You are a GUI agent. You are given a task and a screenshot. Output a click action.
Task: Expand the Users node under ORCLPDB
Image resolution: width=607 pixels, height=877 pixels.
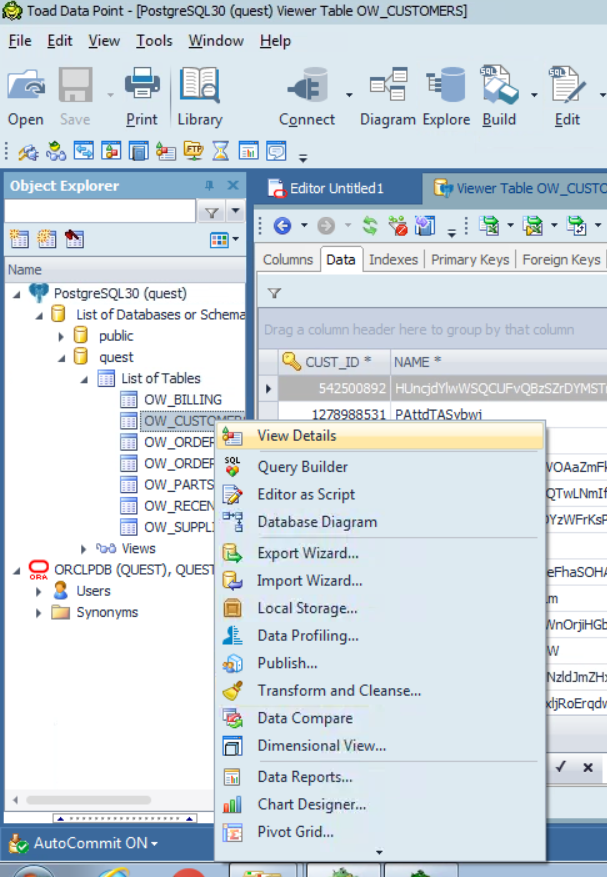point(39,591)
